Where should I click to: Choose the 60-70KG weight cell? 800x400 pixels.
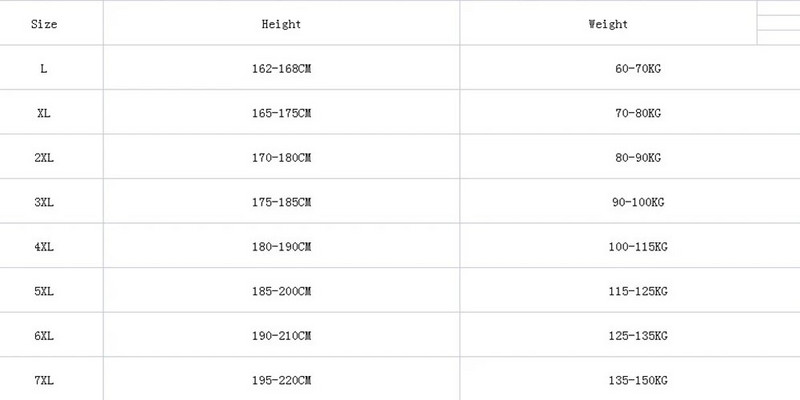pos(639,69)
